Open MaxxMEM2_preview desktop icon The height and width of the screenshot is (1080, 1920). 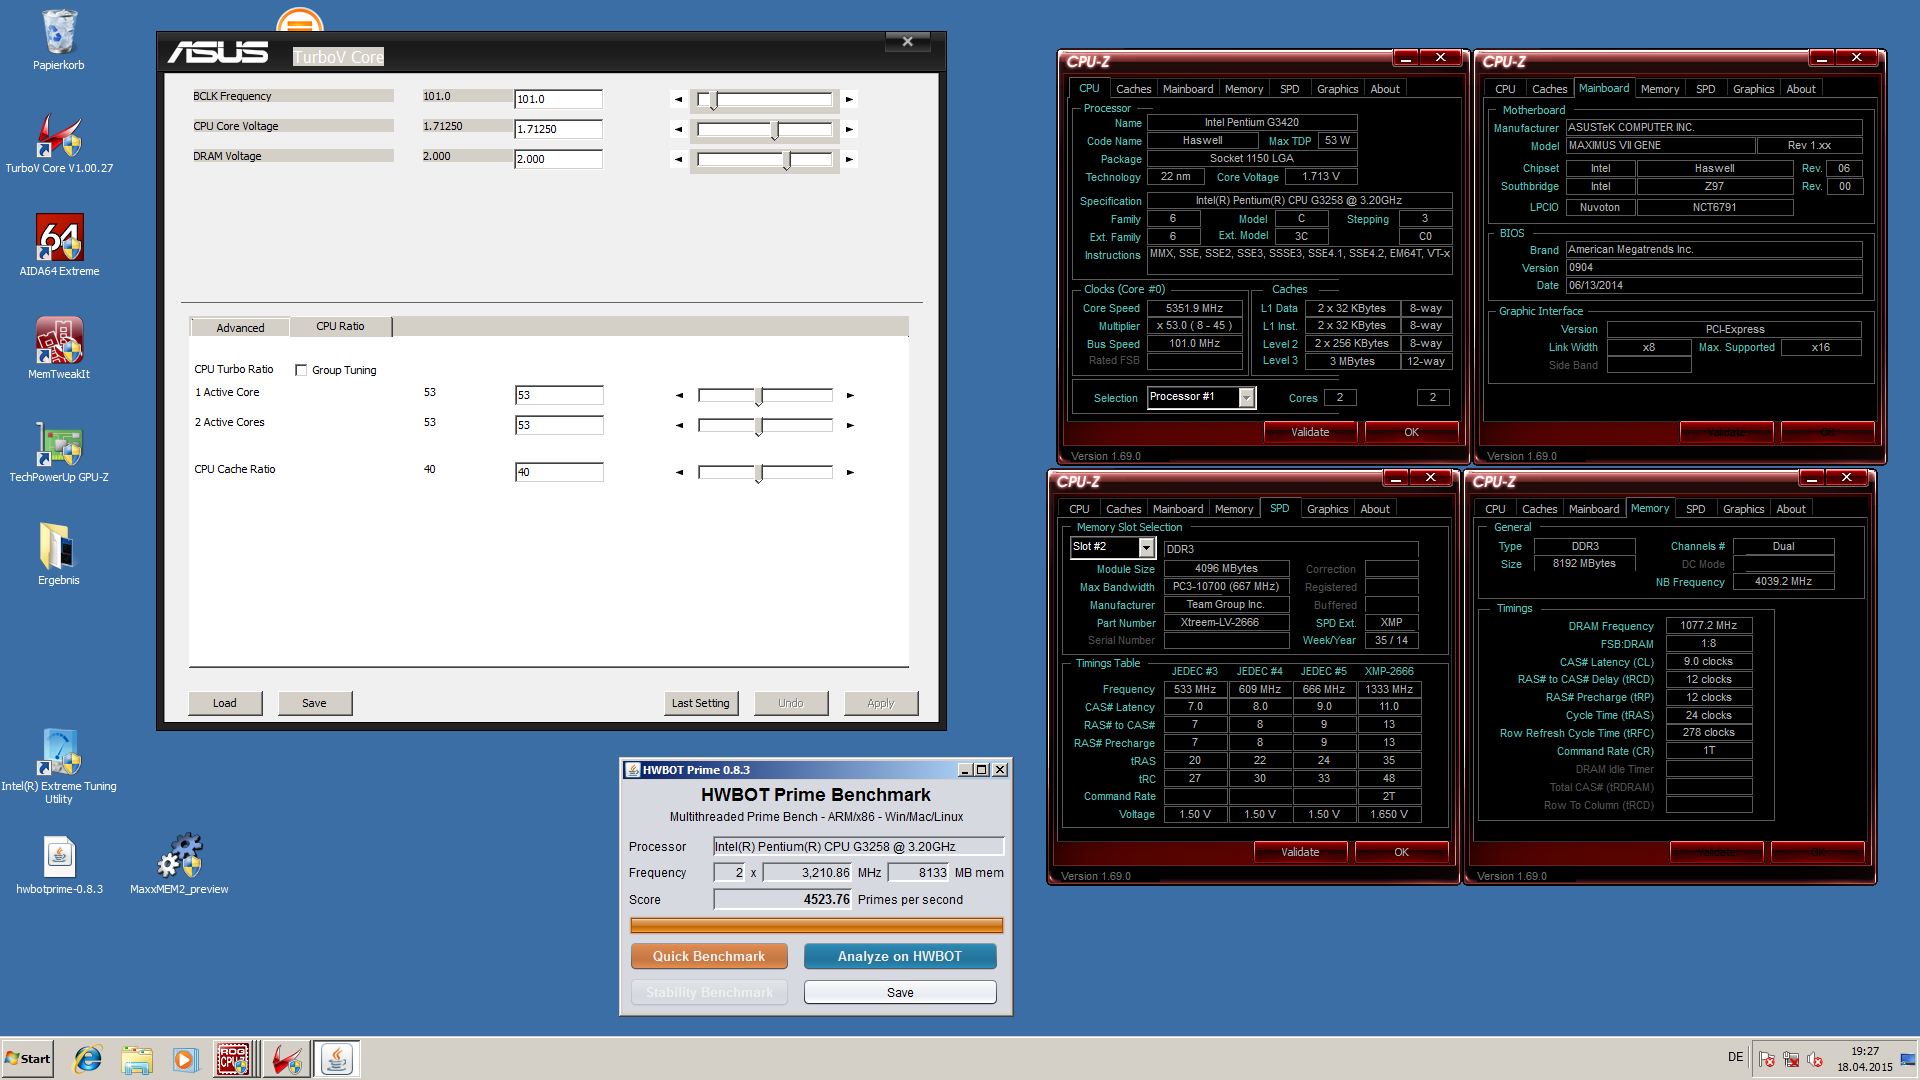click(x=179, y=864)
